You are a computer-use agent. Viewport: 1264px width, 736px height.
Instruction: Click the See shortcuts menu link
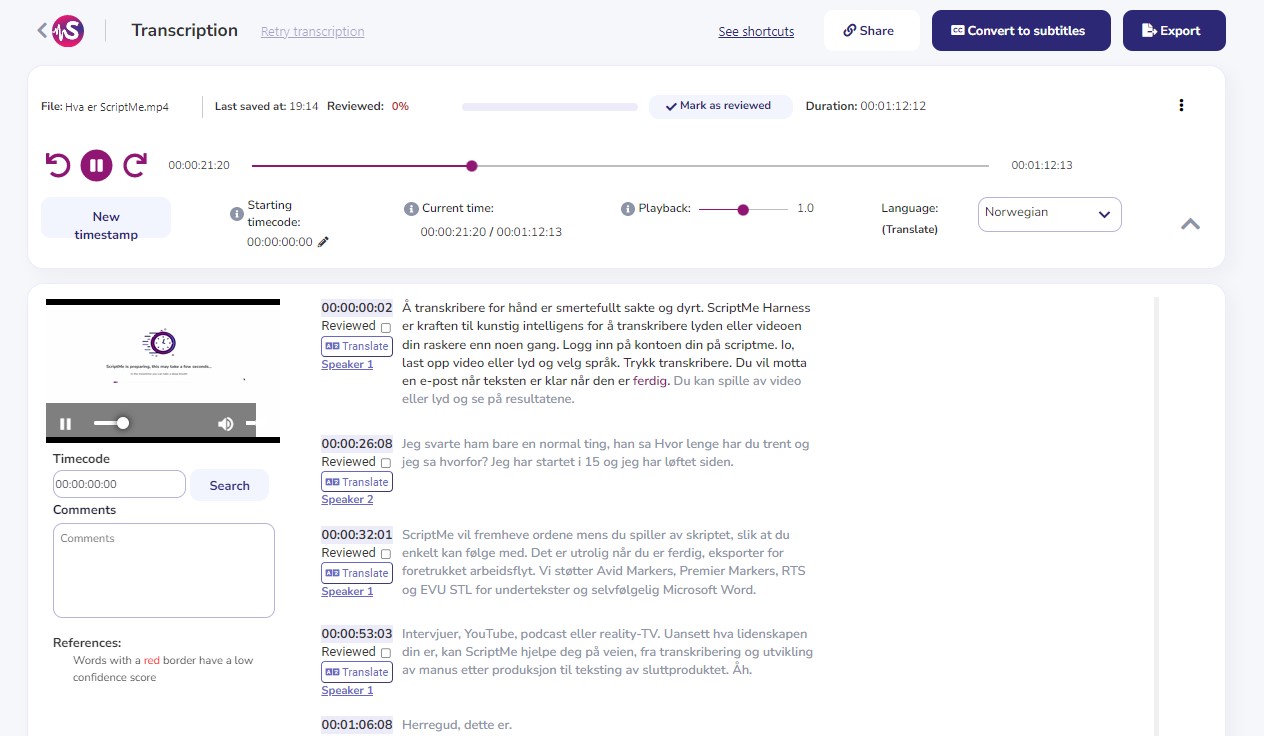[x=756, y=31]
